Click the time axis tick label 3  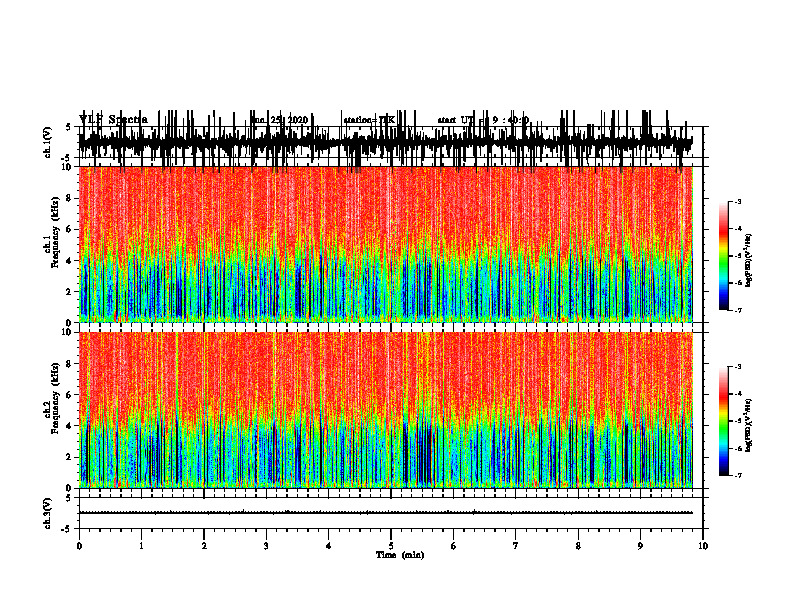266,546
